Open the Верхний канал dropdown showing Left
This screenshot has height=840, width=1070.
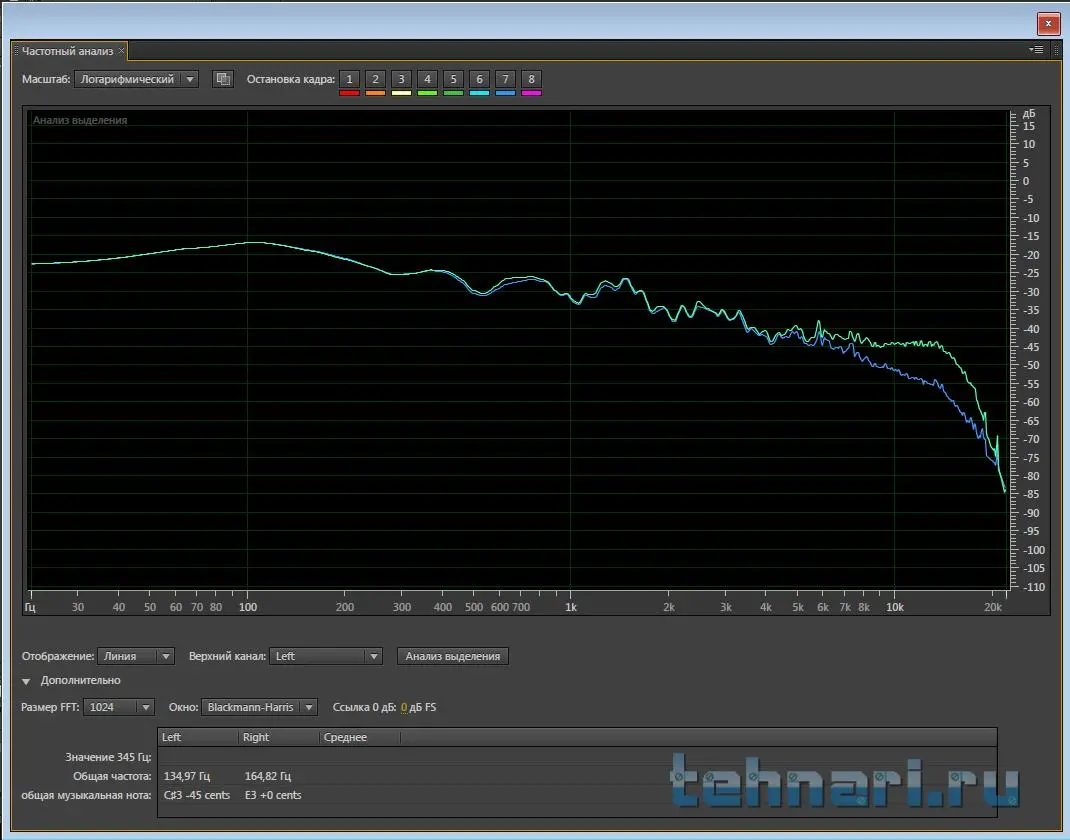326,656
